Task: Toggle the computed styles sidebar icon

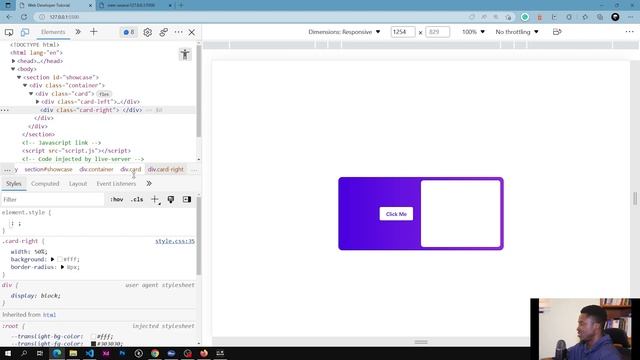Action: 187,199
